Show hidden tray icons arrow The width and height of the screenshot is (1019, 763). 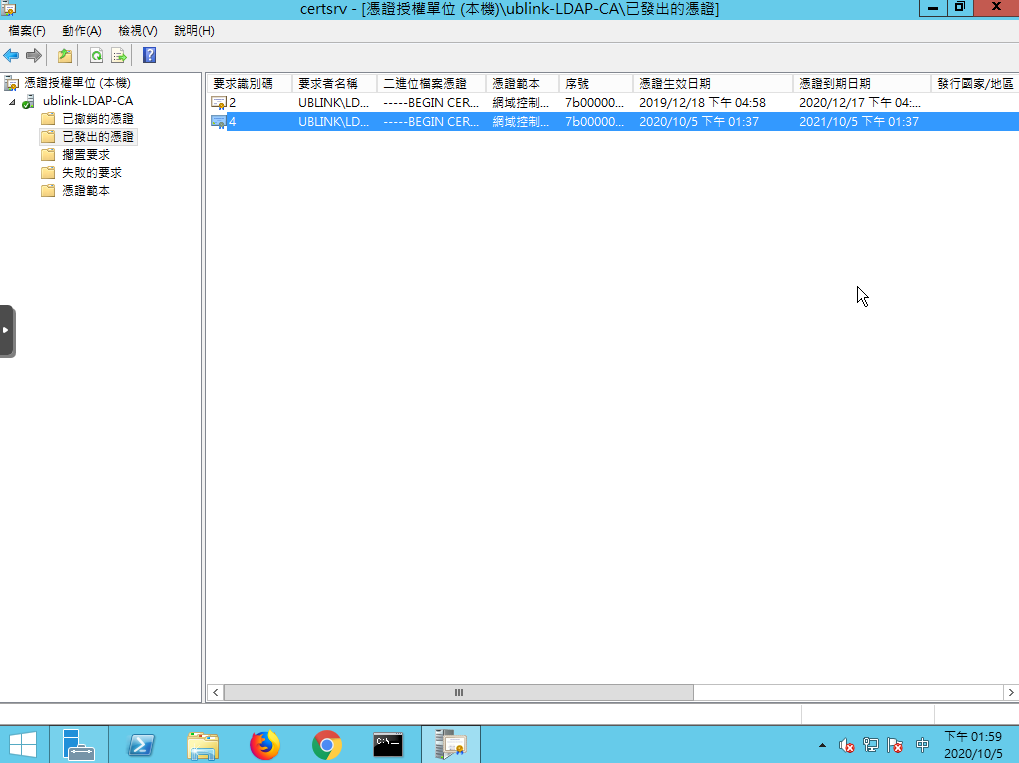coord(822,745)
